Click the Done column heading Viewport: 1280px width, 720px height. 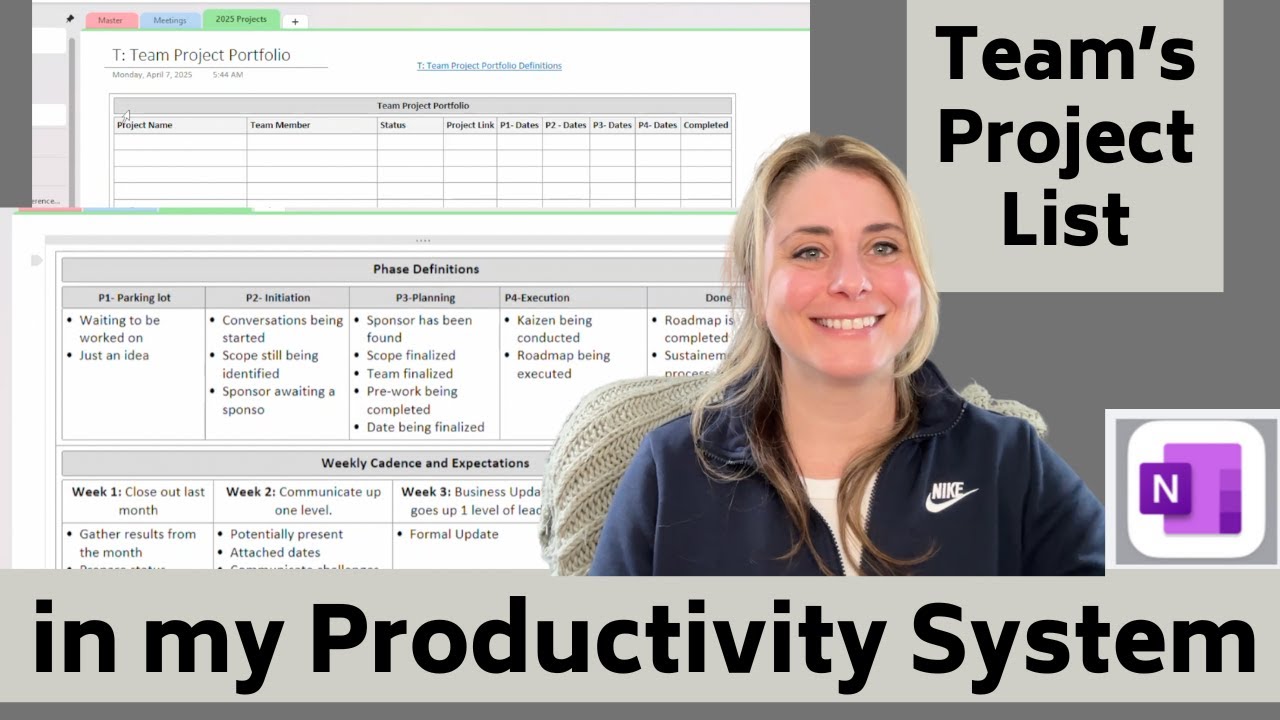click(692, 298)
